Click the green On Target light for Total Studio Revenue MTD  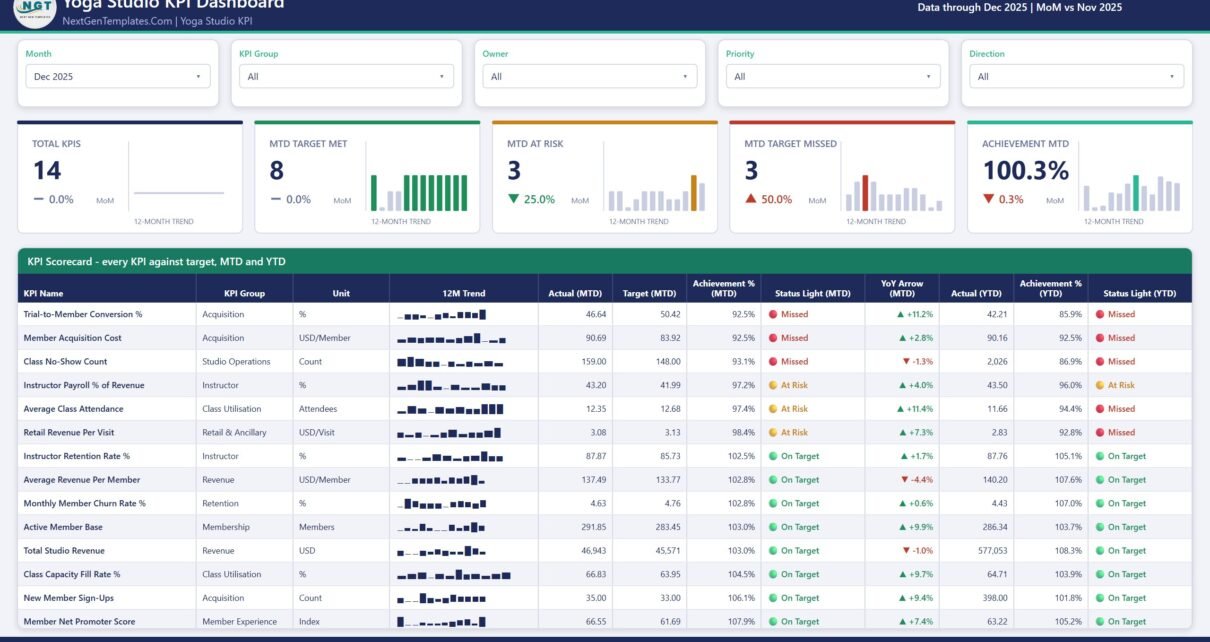pos(773,551)
